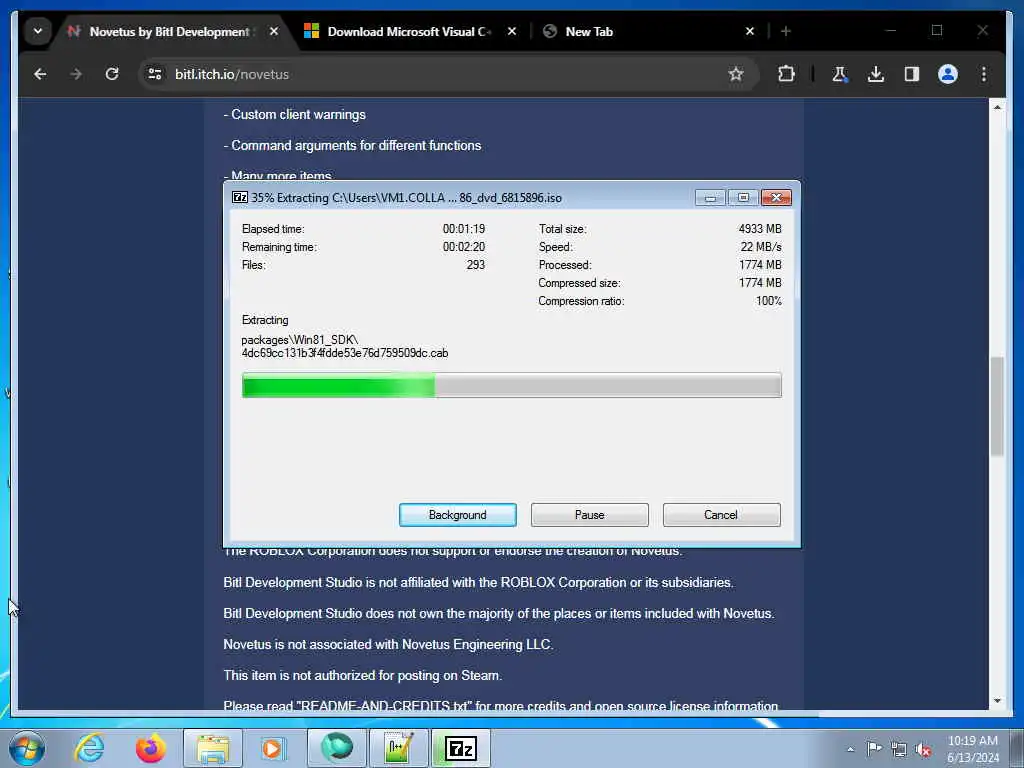Click the scrollbar up arrow
1024x768 pixels.
(997, 106)
